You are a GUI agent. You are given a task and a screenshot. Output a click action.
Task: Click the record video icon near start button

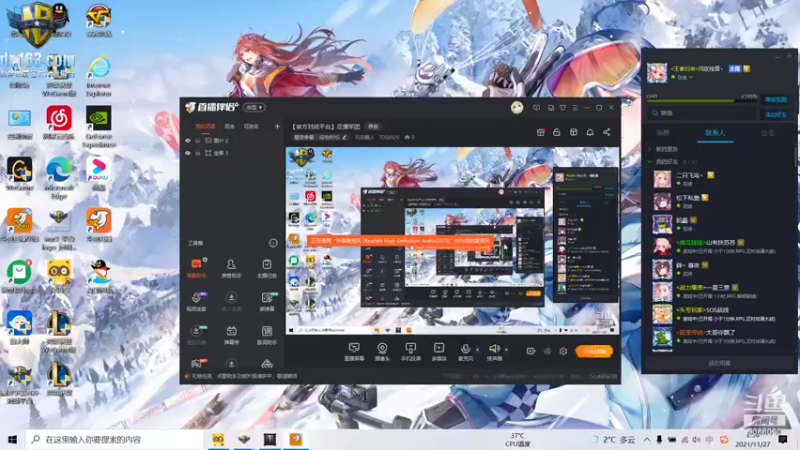[531, 351]
